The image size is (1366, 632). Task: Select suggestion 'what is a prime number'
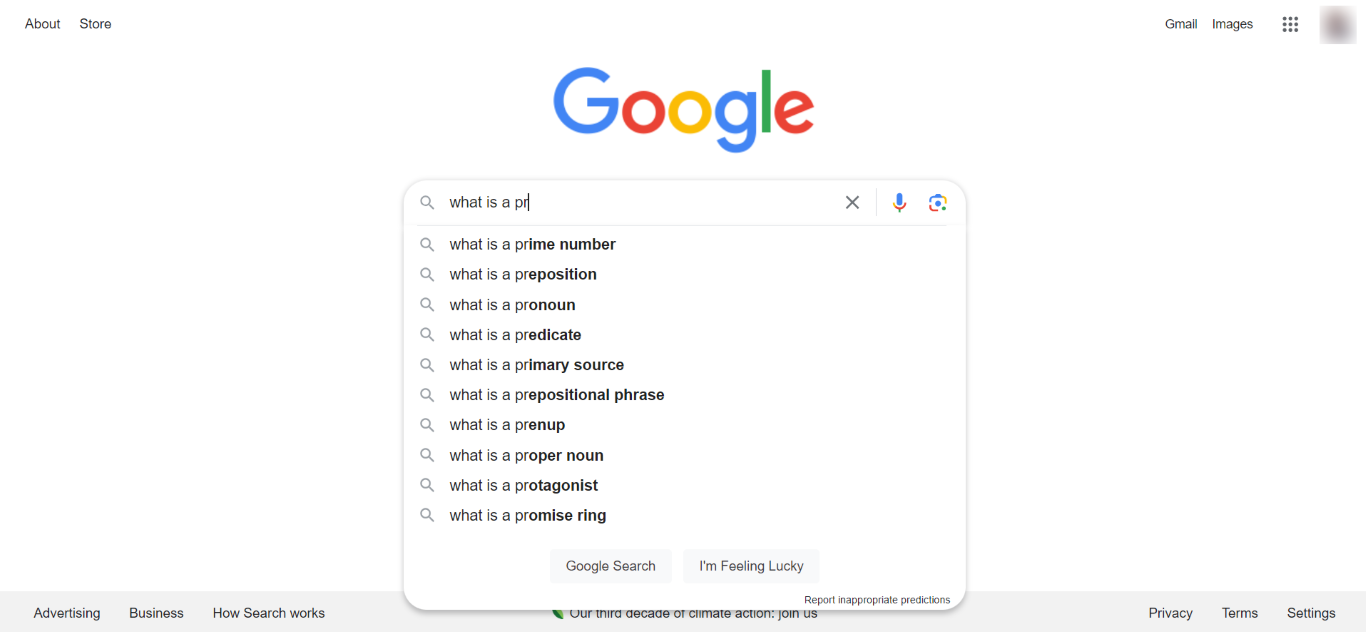coord(532,244)
